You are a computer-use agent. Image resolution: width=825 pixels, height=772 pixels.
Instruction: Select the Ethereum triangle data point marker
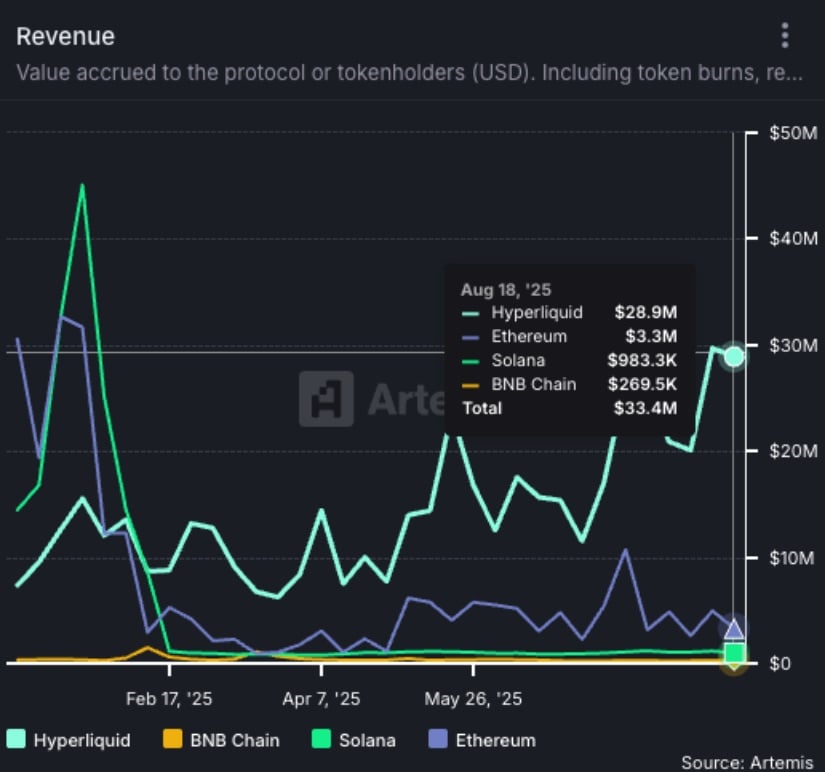pos(733,628)
